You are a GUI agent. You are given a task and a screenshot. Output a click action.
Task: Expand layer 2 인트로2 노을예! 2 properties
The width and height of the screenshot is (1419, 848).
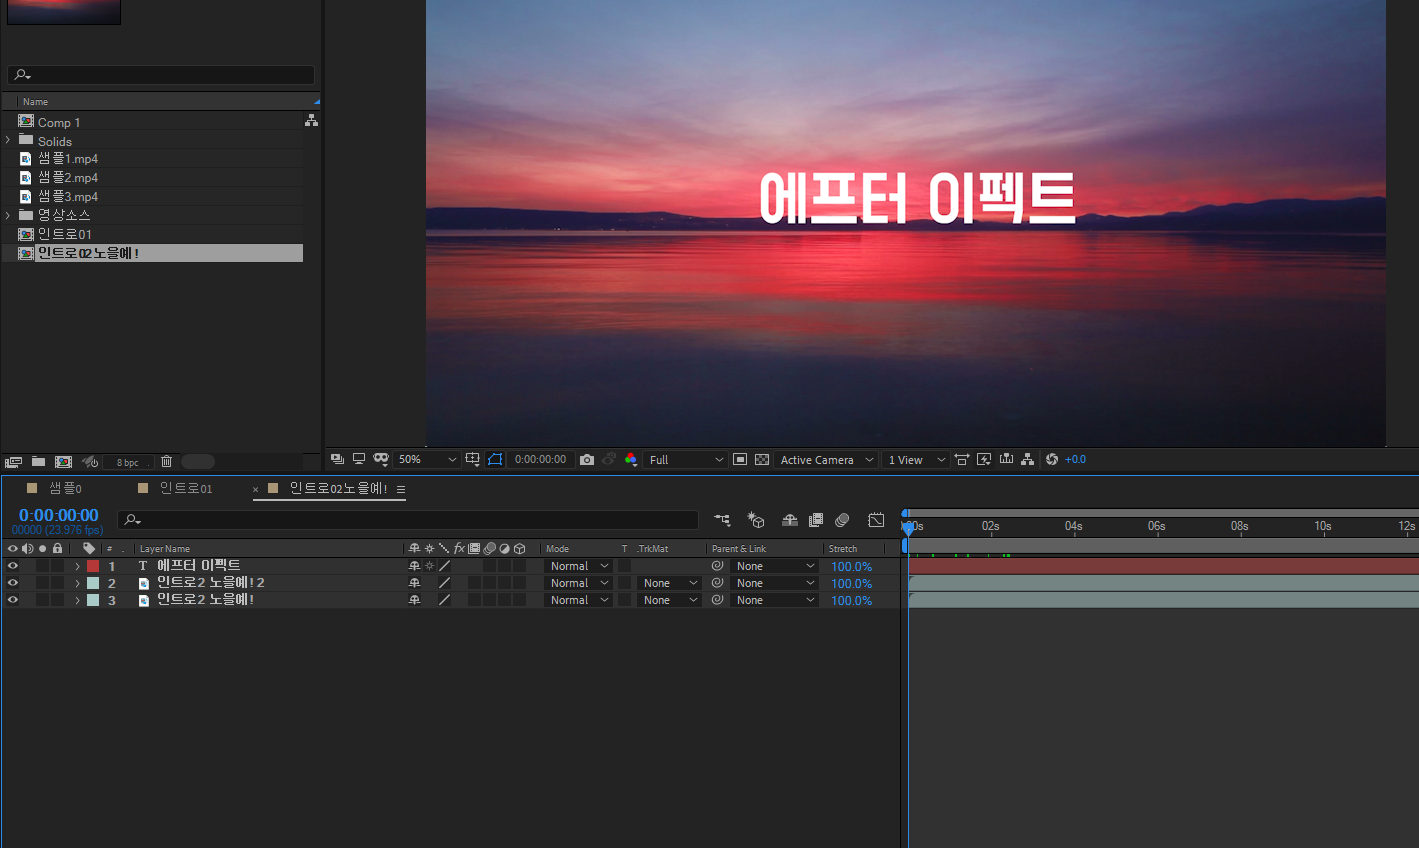pos(77,583)
